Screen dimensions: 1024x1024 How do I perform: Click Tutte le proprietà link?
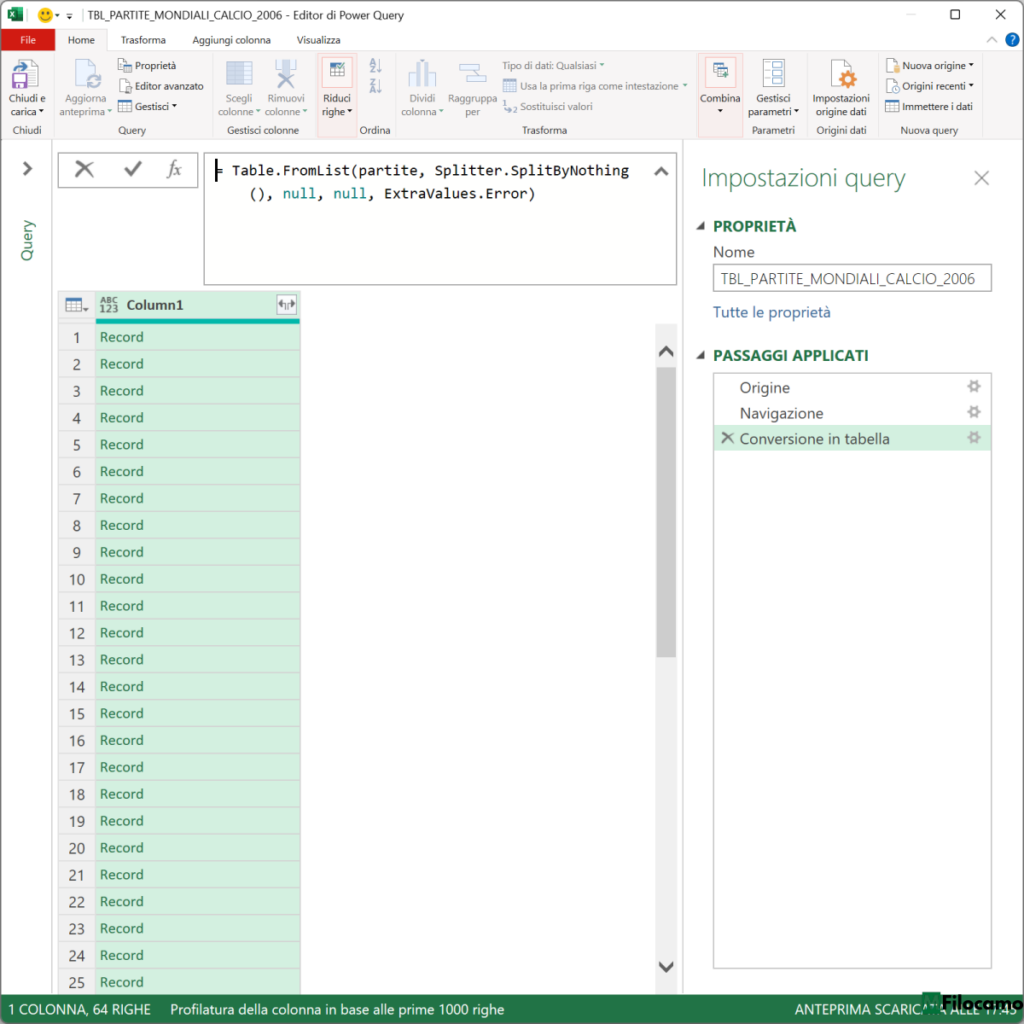[771, 312]
